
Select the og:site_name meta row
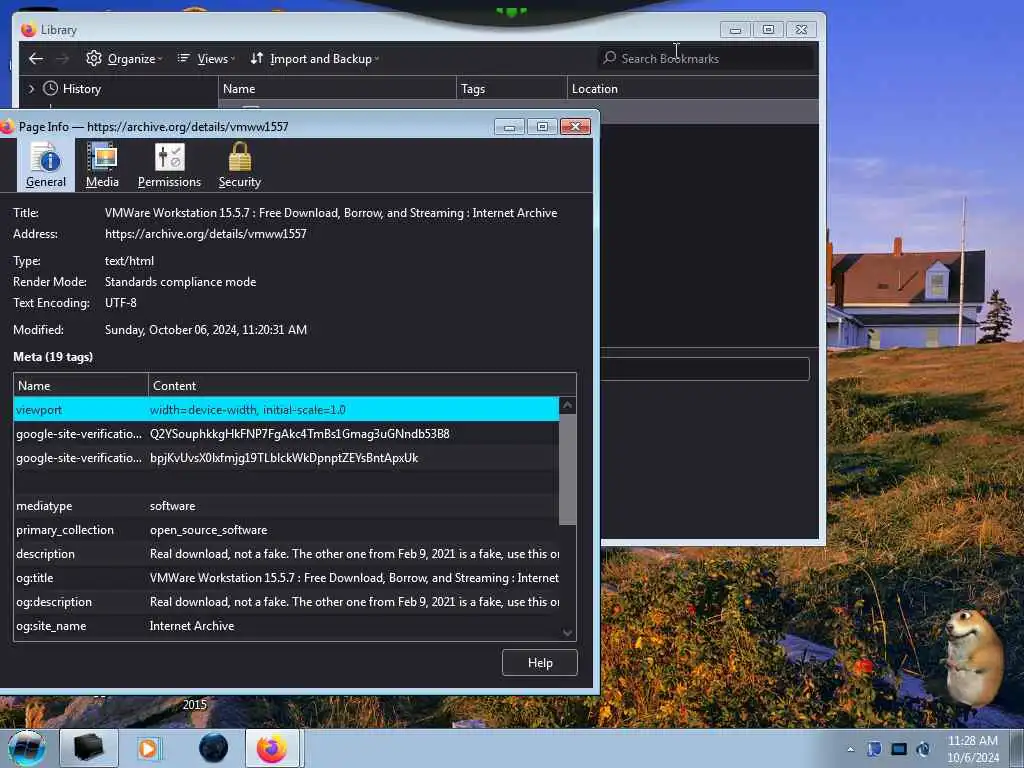(x=286, y=626)
